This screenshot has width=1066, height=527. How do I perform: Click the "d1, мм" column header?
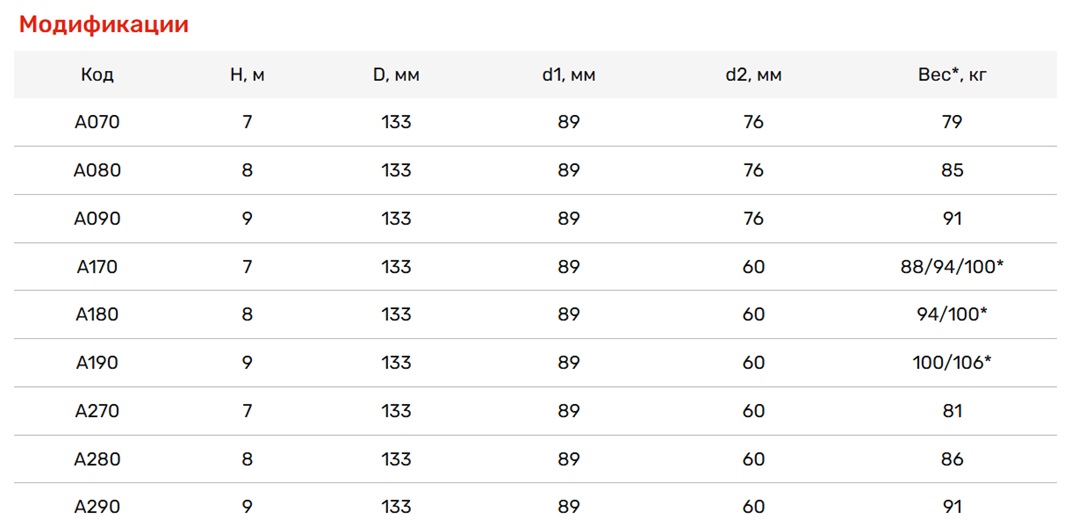(568, 75)
